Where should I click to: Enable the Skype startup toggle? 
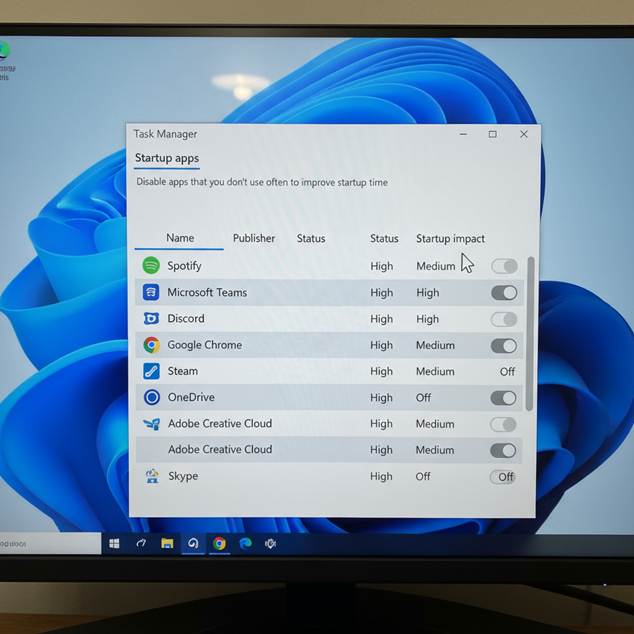click(503, 477)
